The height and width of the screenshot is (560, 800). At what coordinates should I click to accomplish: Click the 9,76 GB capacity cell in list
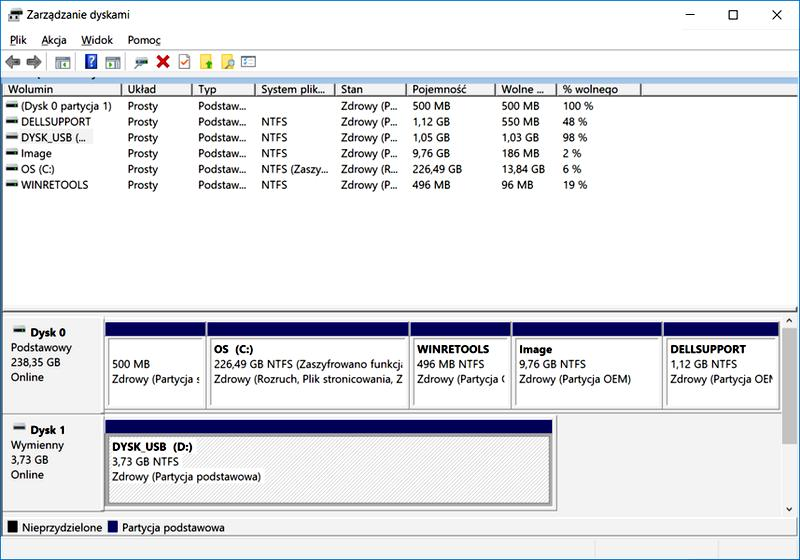click(431, 154)
